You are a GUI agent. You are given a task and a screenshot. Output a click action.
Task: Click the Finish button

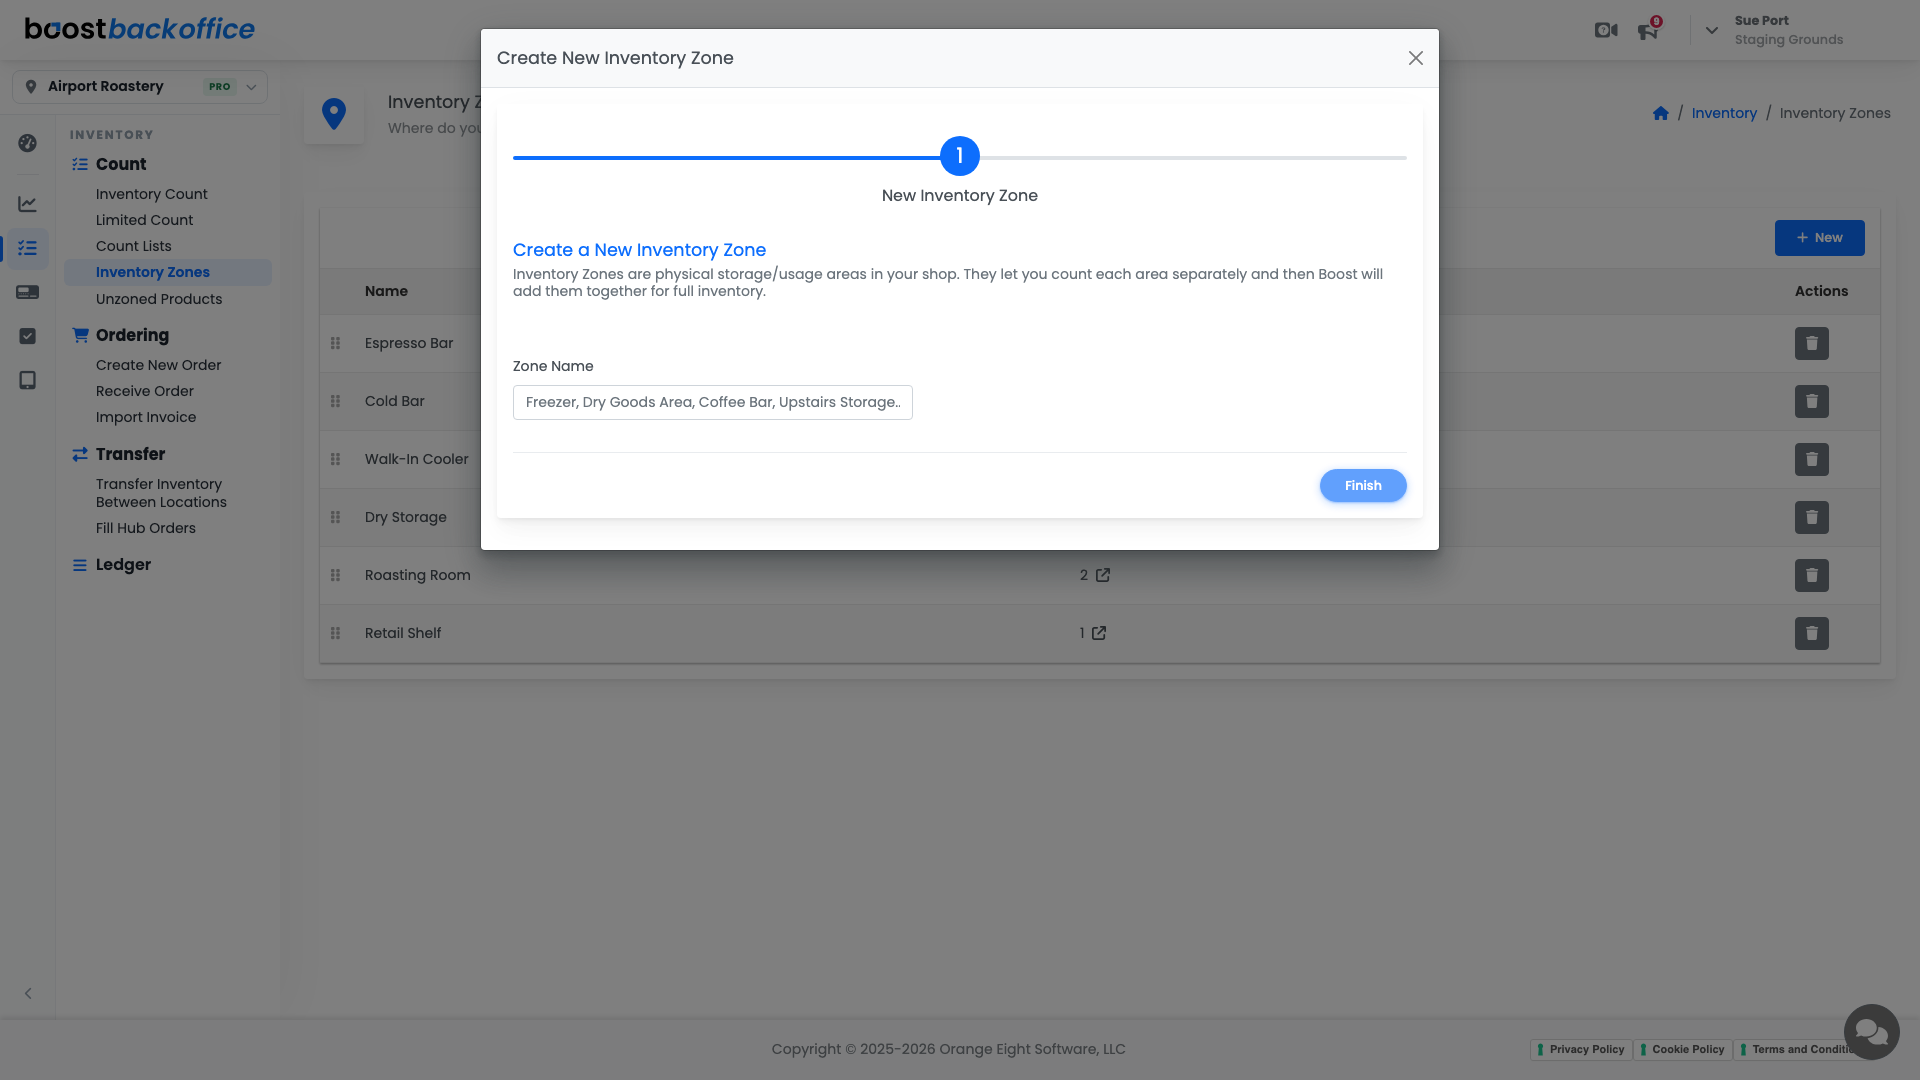(1363, 486)
